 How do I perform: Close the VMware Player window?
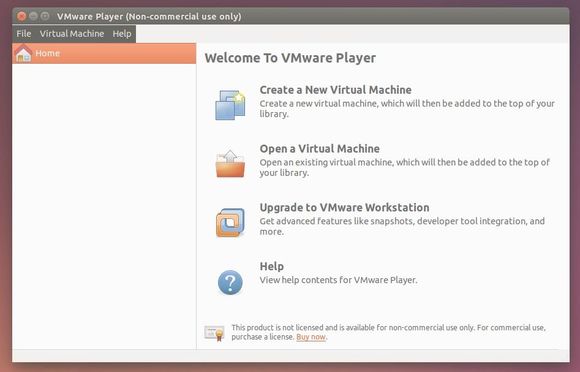pyautogui.click(x=22, y=16)
